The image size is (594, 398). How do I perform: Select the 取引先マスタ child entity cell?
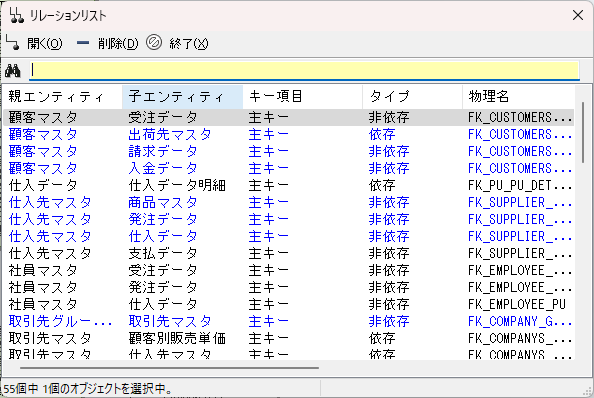coord(170,321)
